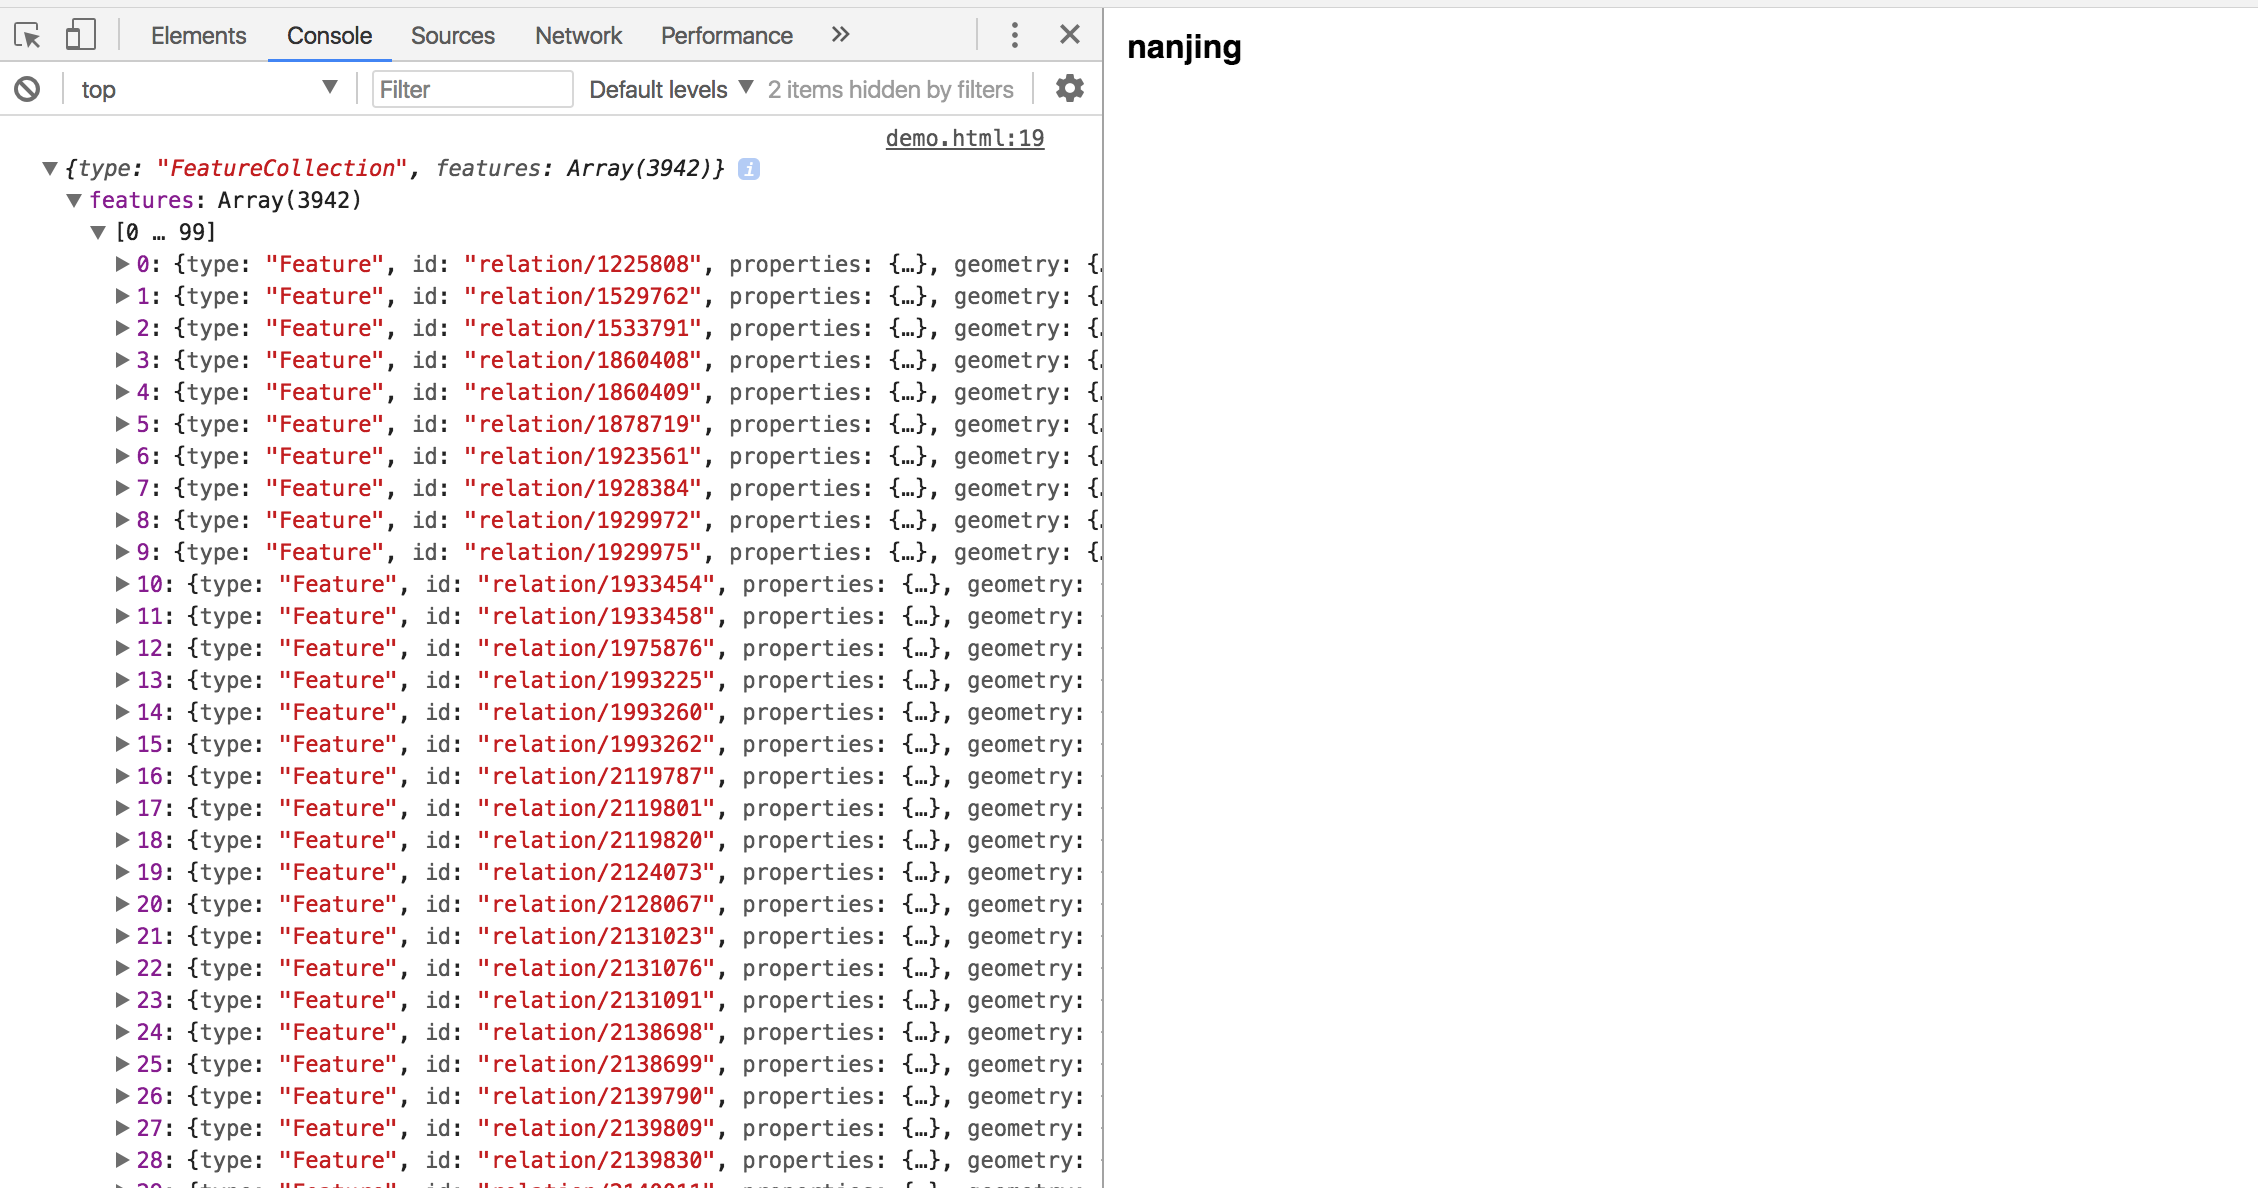Click the clear console icon
Viewport: 2258px width, 1188px height.
point(27,88)
